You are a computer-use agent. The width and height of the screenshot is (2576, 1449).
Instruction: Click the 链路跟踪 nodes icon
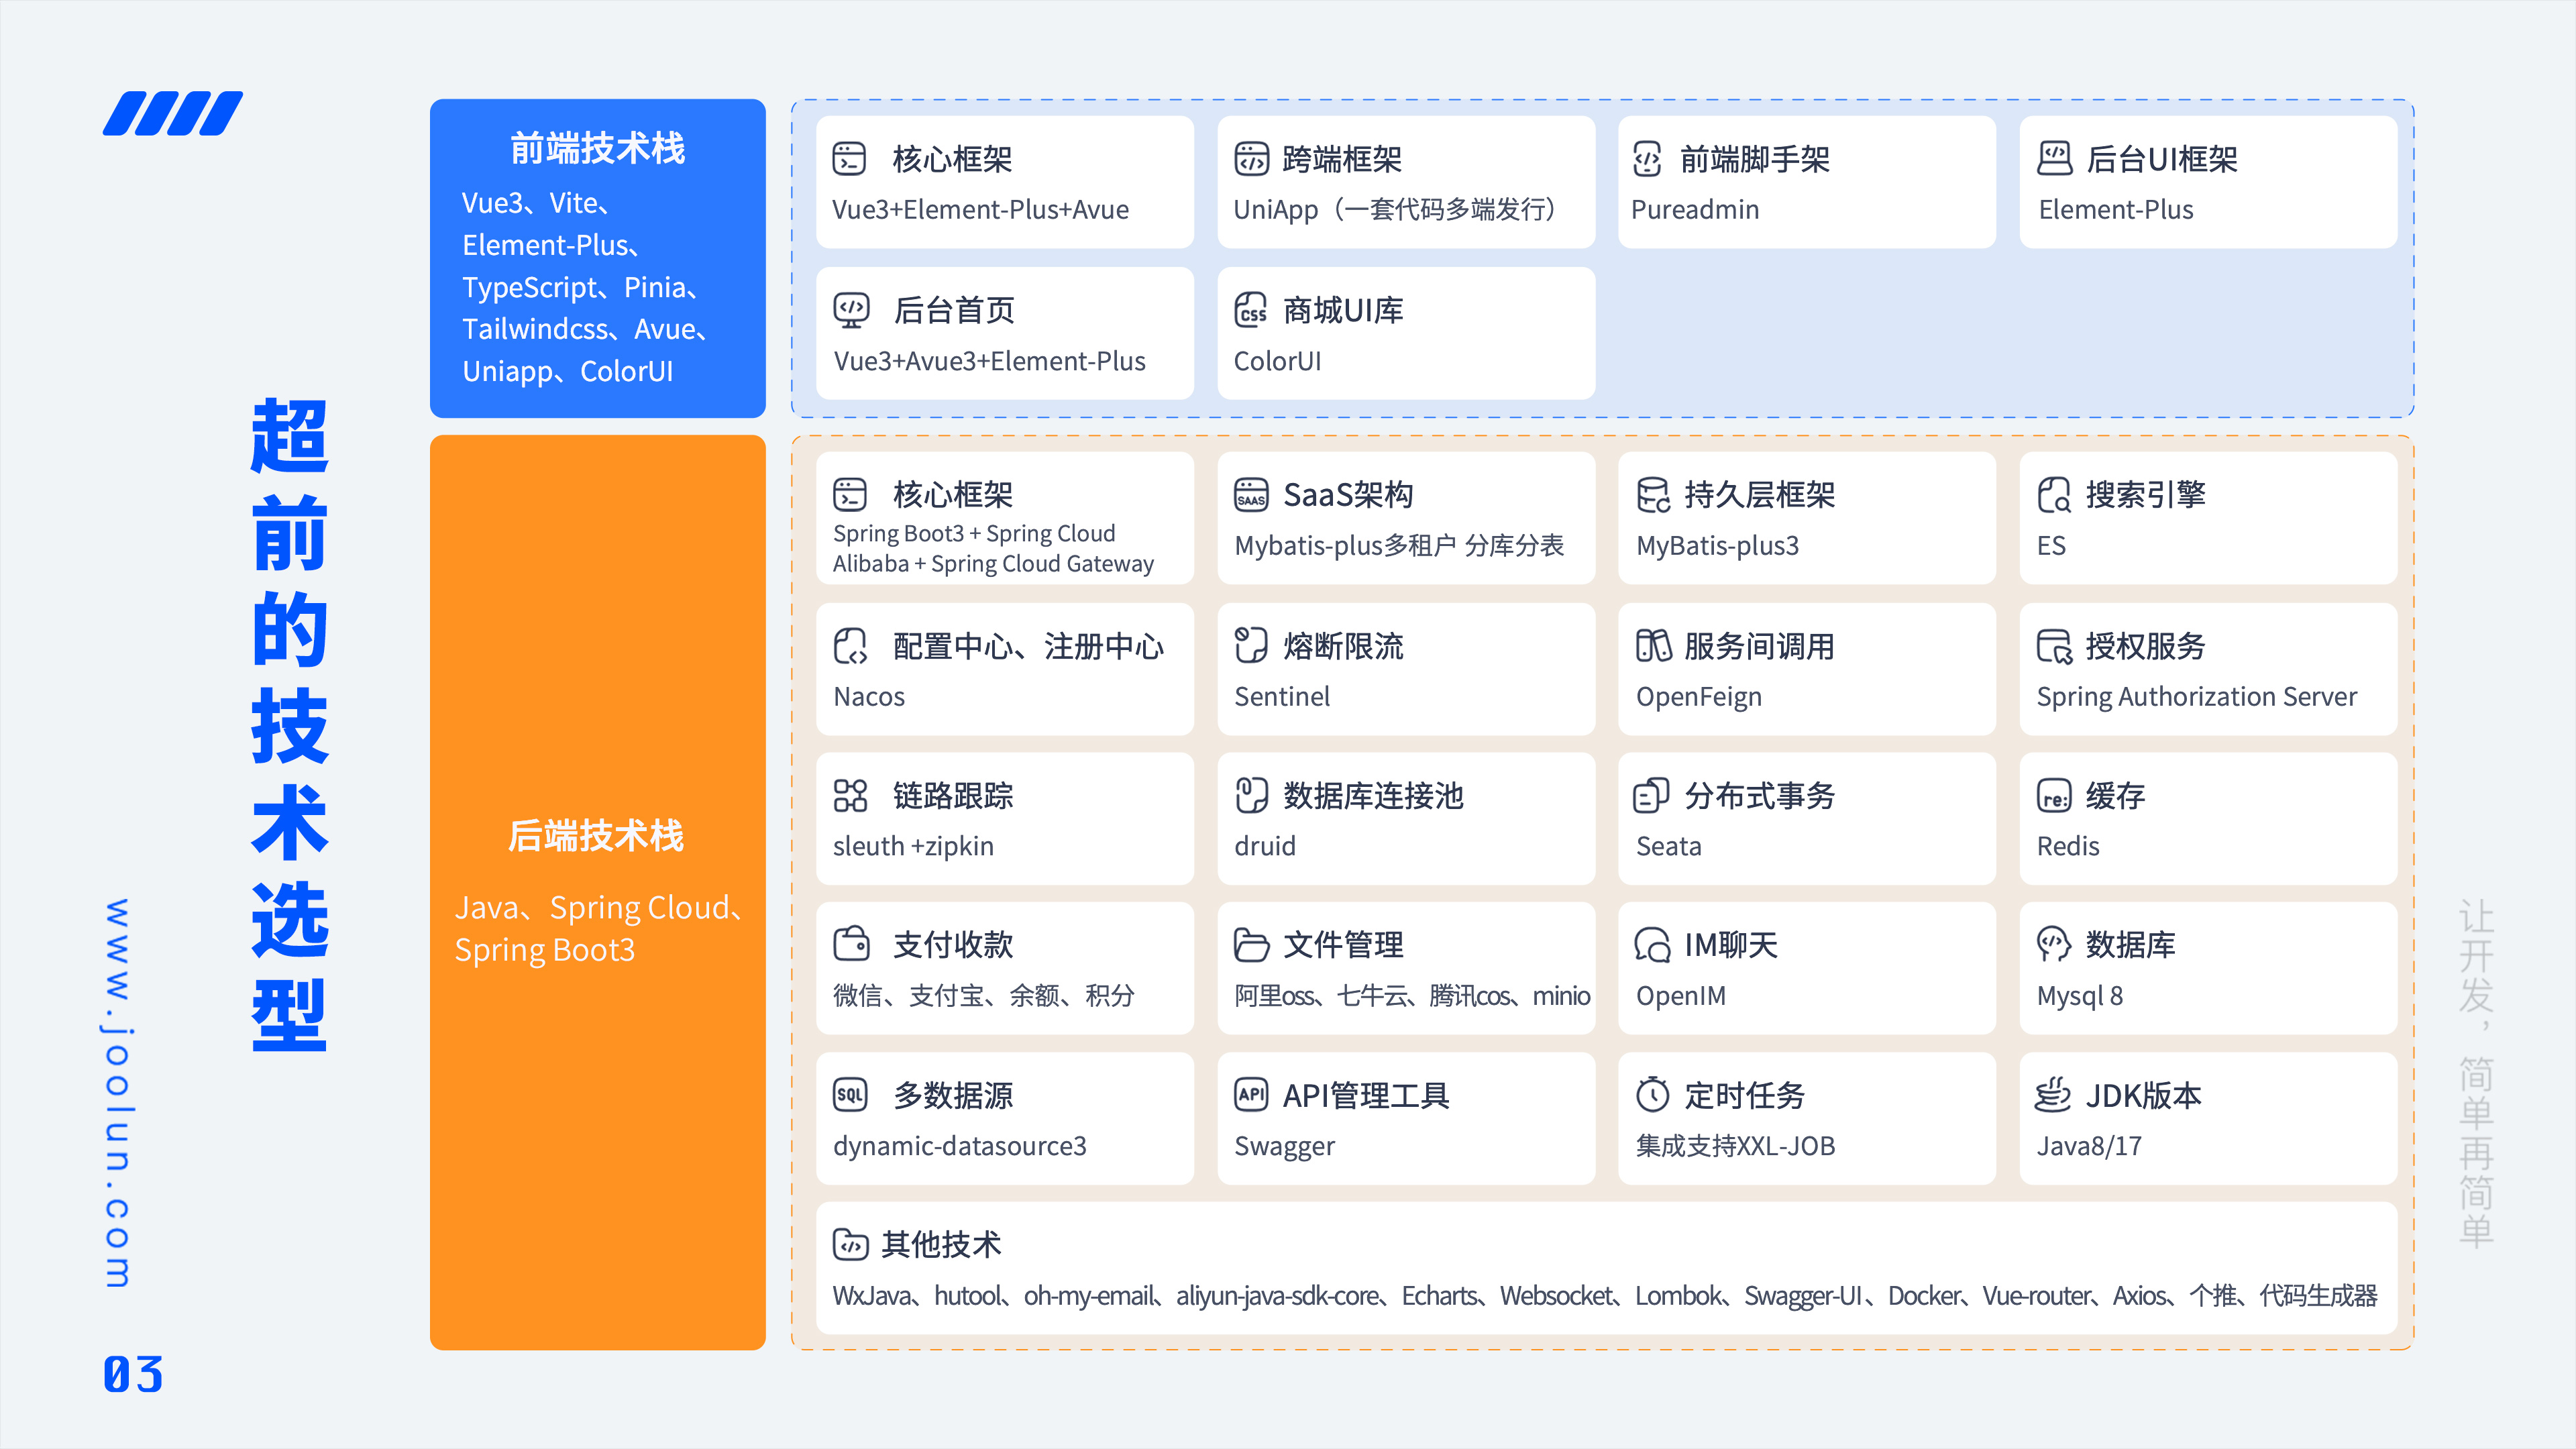pos(850,795)
